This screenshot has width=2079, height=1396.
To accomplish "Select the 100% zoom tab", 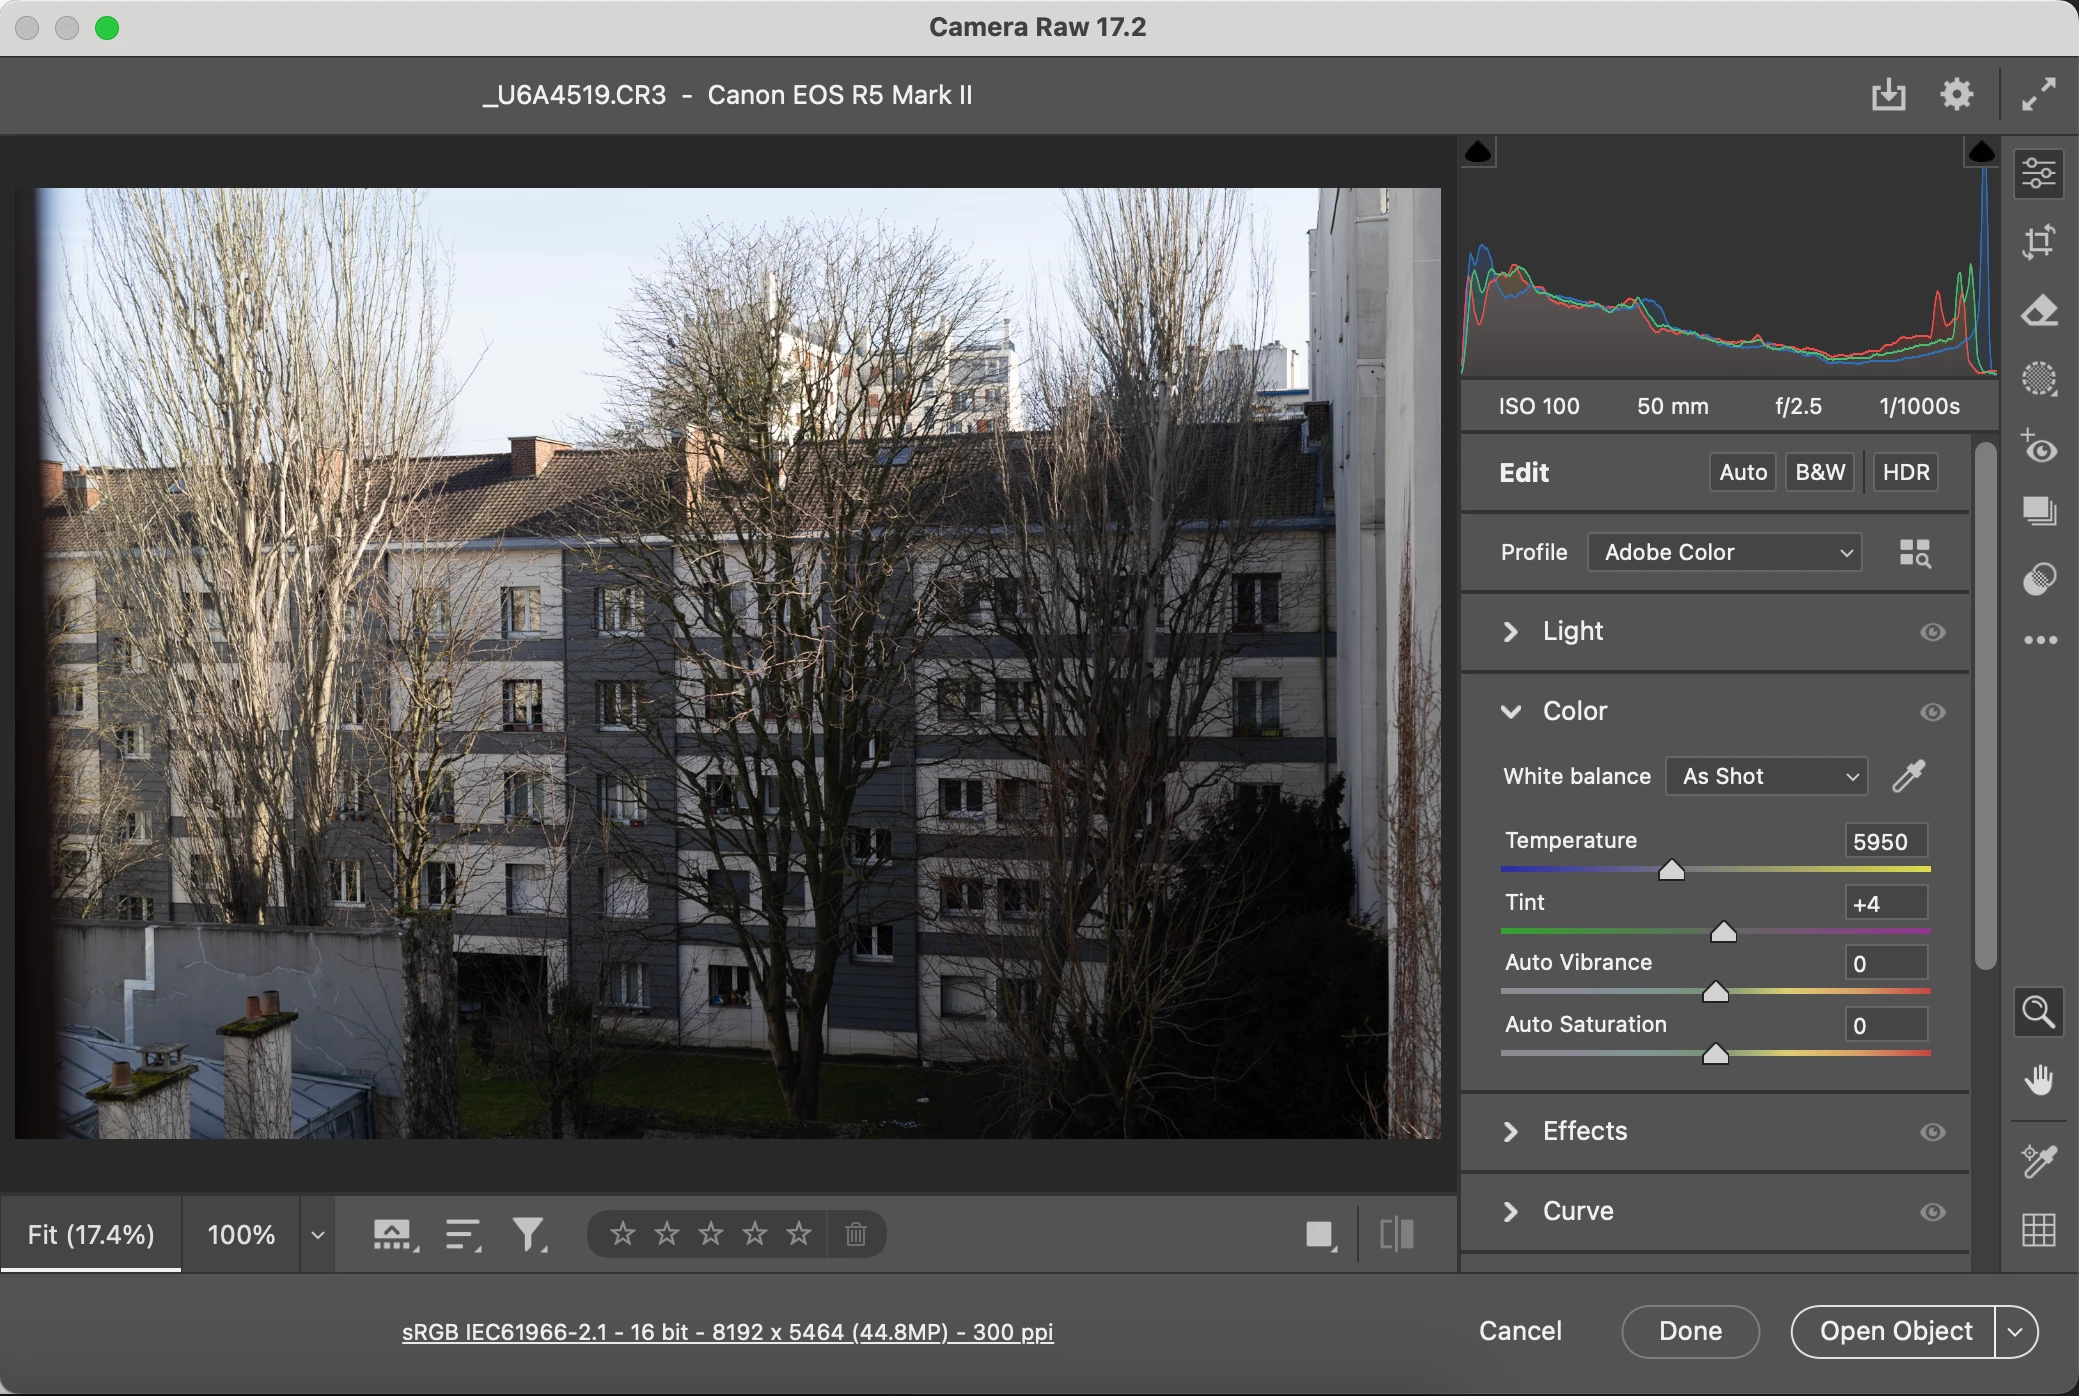I will [x=241, y=1235].
